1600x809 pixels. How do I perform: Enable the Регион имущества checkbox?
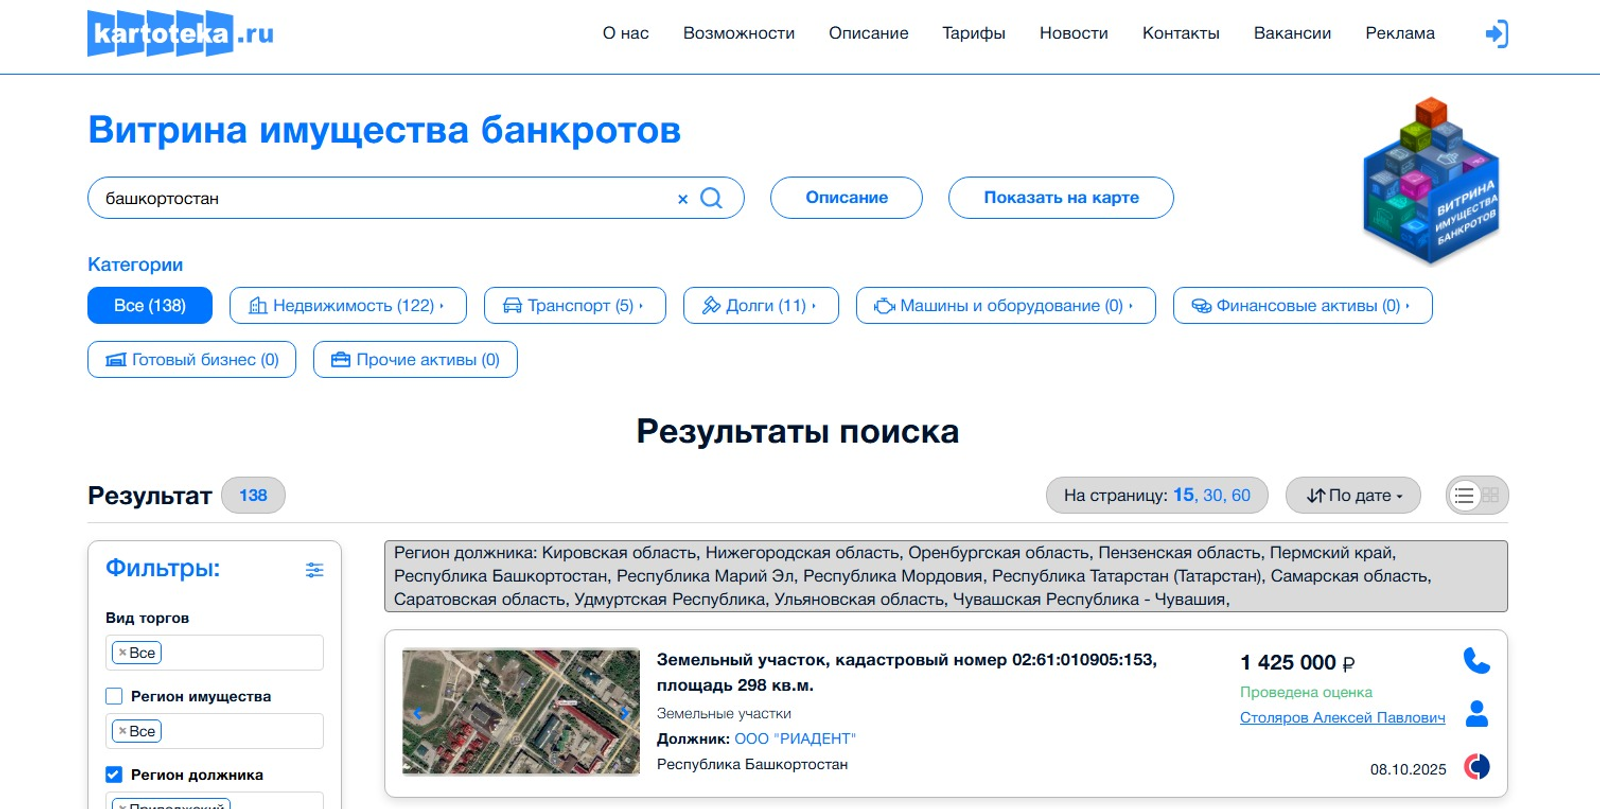(x=114, y=696)
